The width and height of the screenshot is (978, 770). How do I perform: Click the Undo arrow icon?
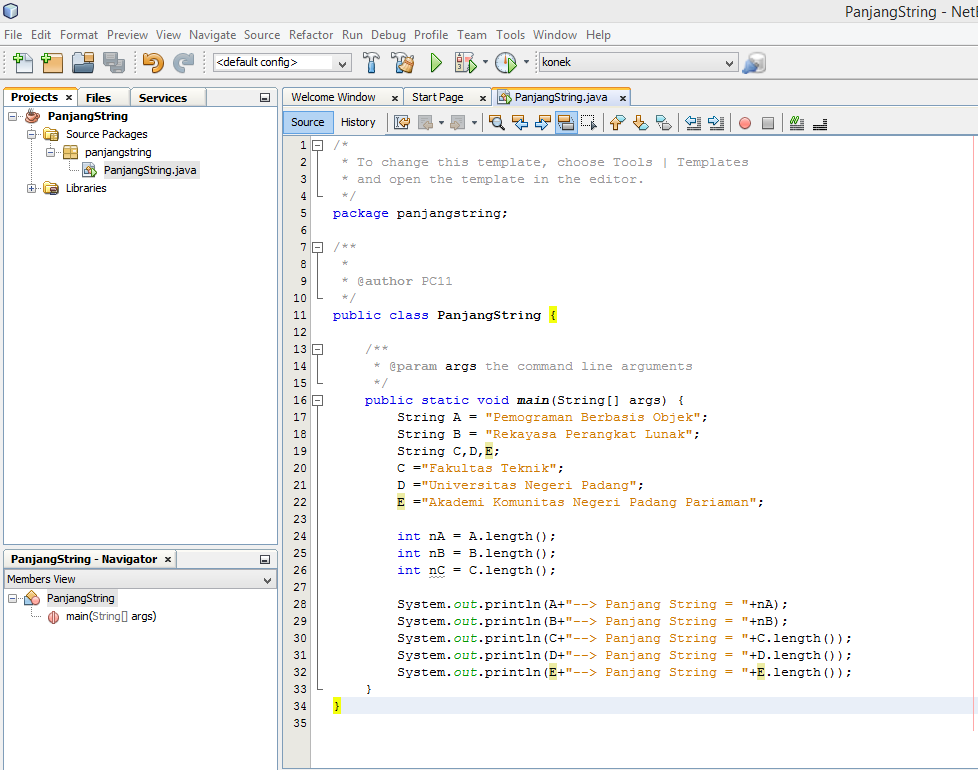[x=152, y=62]
